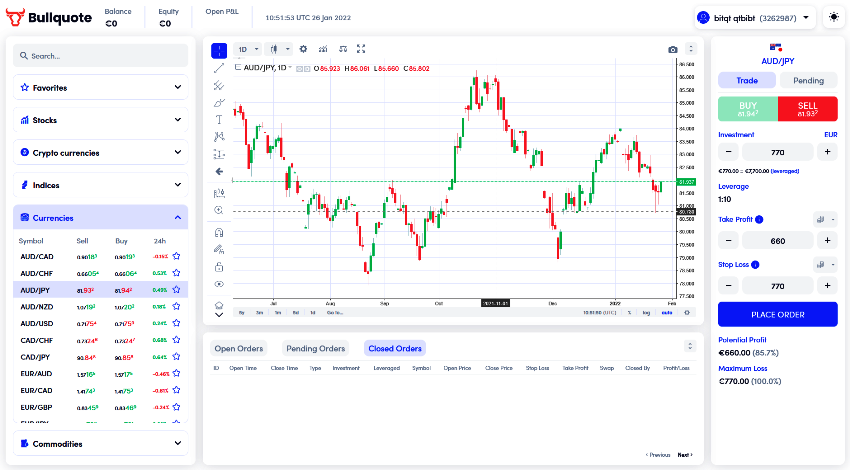Click the compare symbols scale icon

343,49
